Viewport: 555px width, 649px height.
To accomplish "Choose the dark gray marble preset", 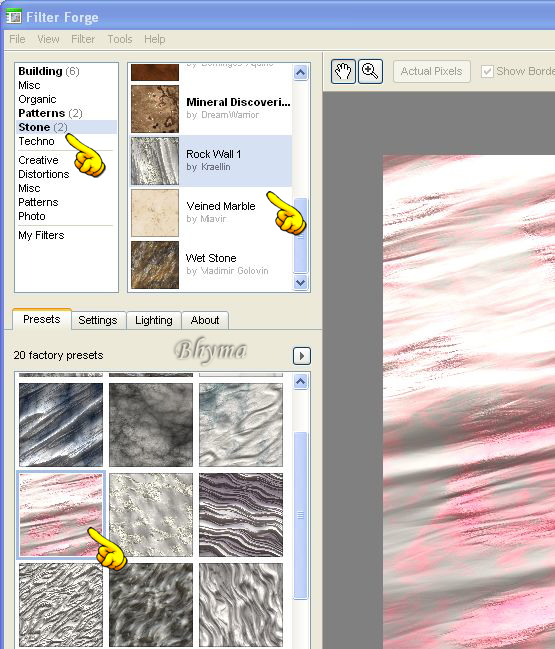I will tap(151, 425).
